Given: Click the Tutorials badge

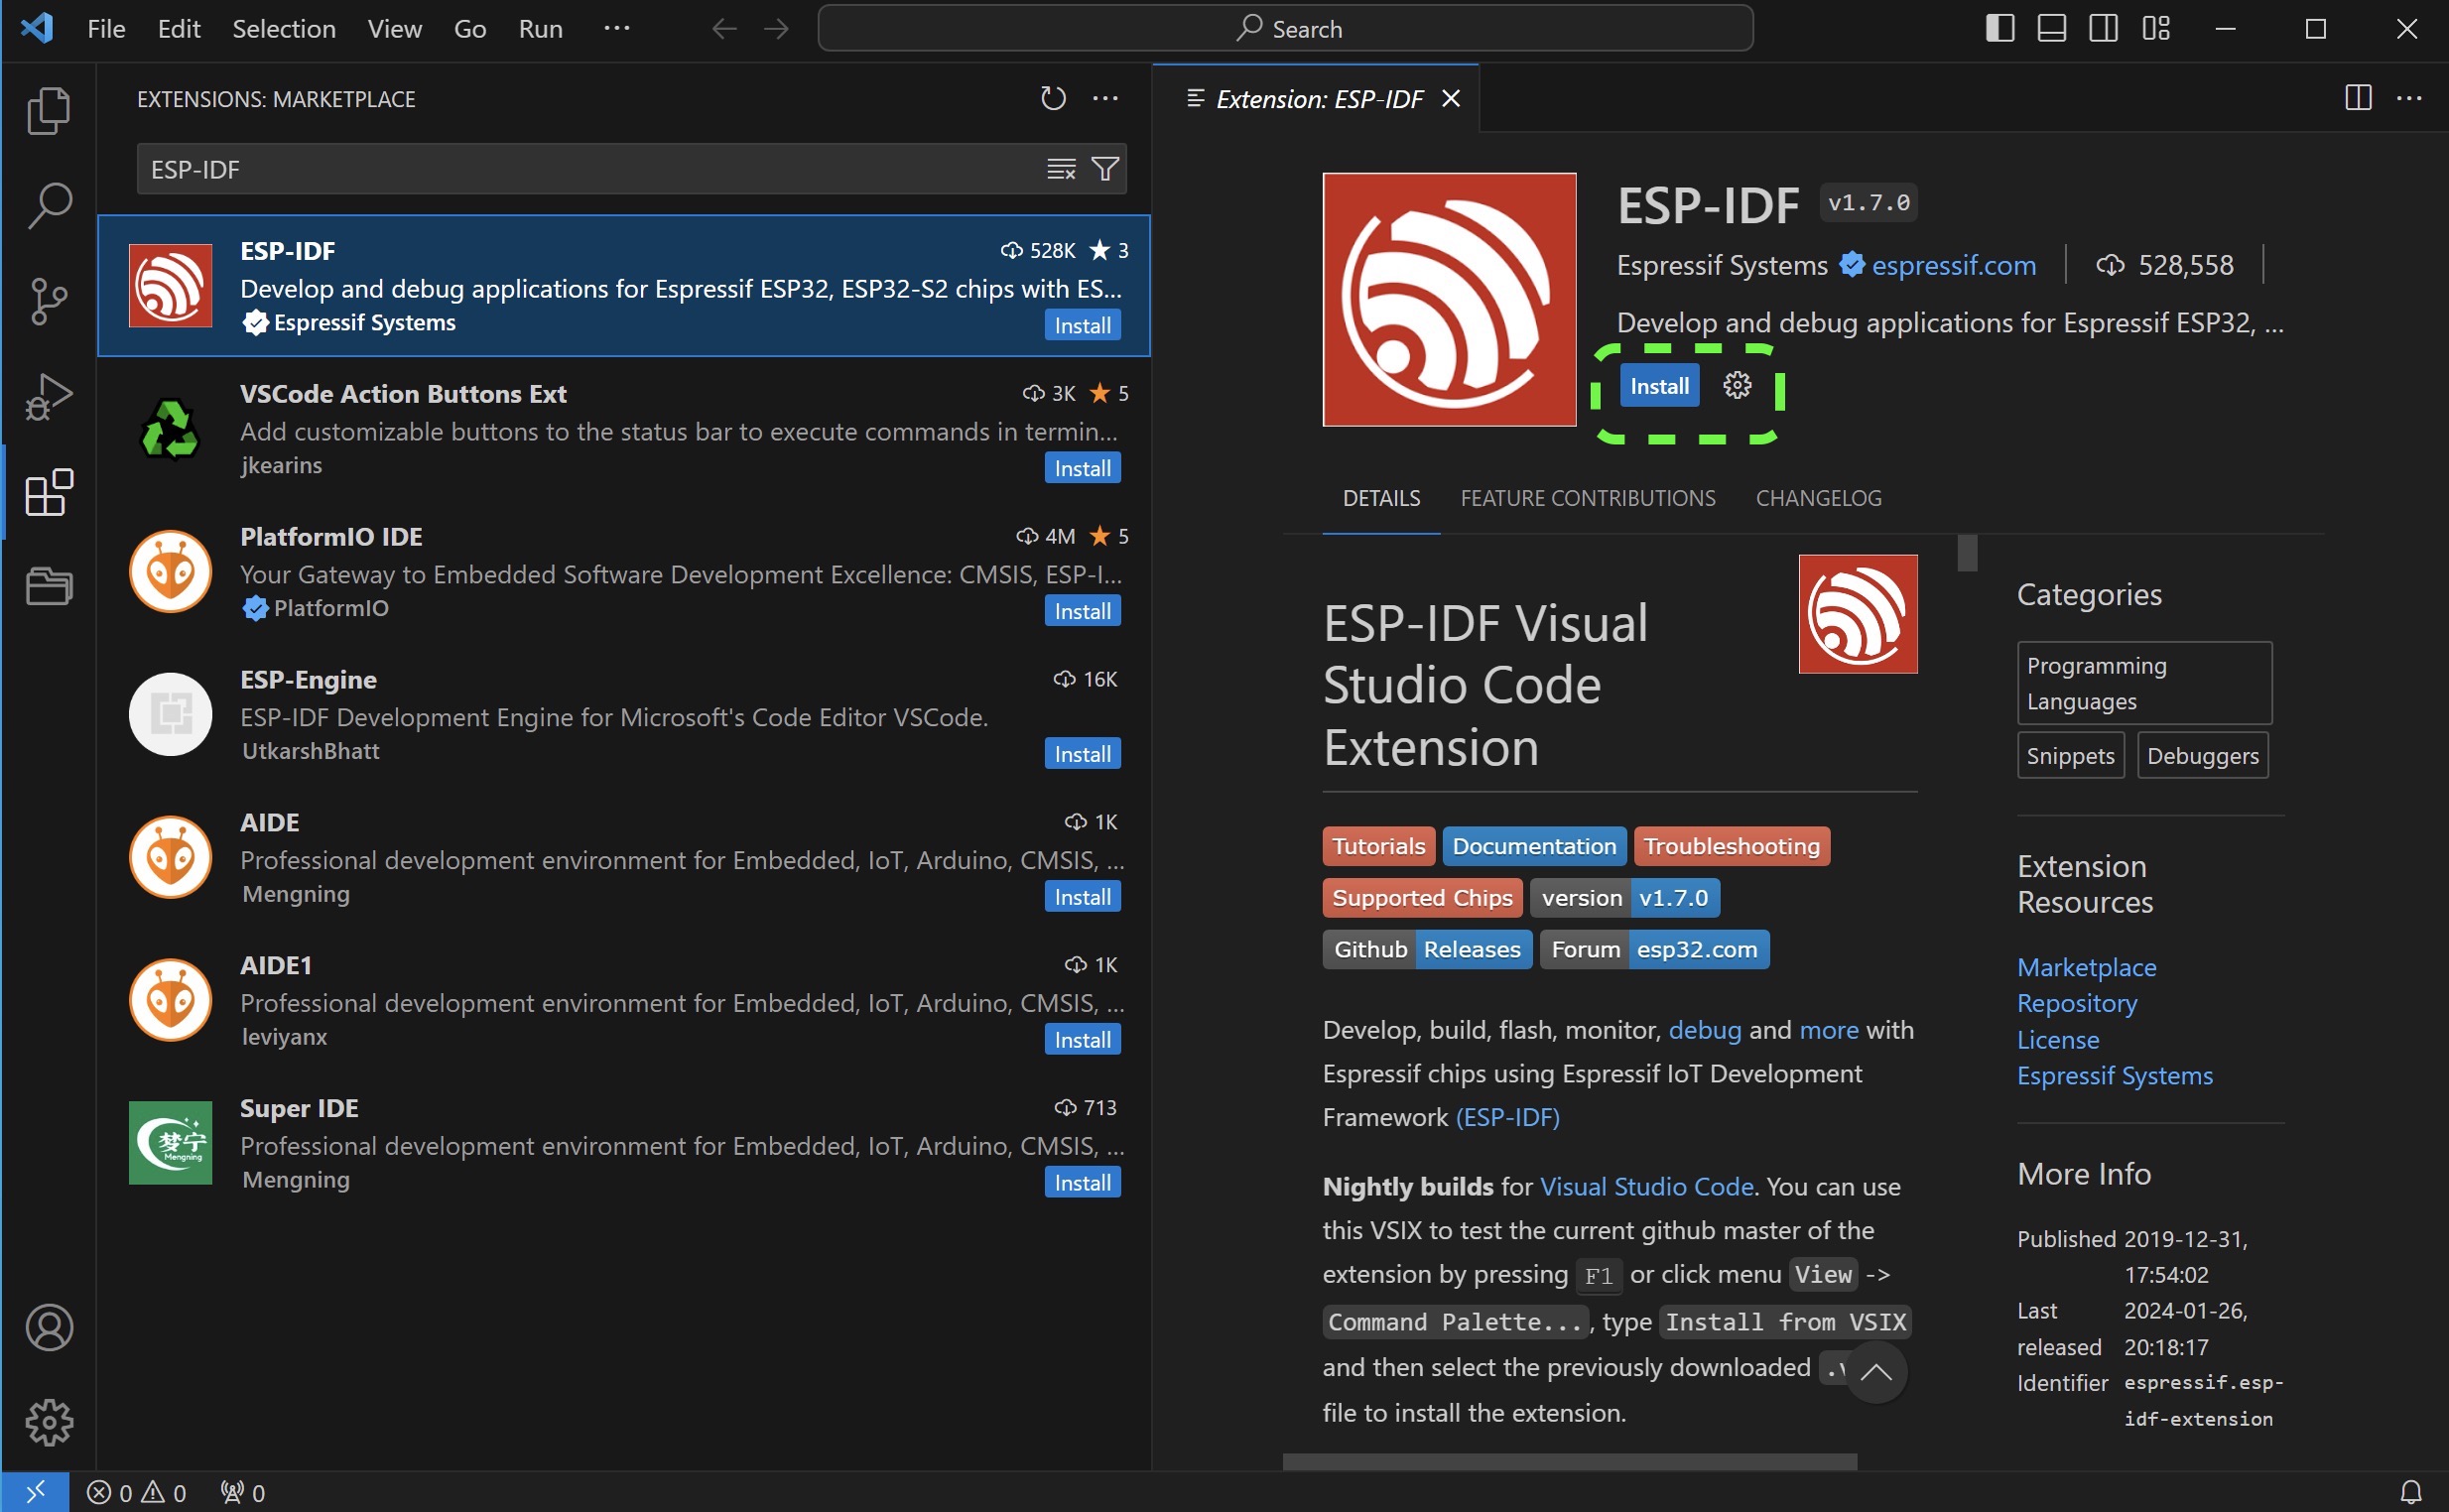Looking at the screenshot, I should (1378, 846).
